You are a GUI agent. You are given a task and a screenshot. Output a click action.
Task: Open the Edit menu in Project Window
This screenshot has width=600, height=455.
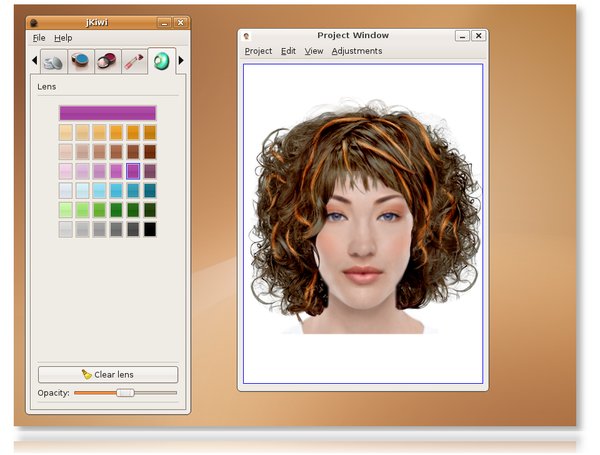(x=288, y=51)
